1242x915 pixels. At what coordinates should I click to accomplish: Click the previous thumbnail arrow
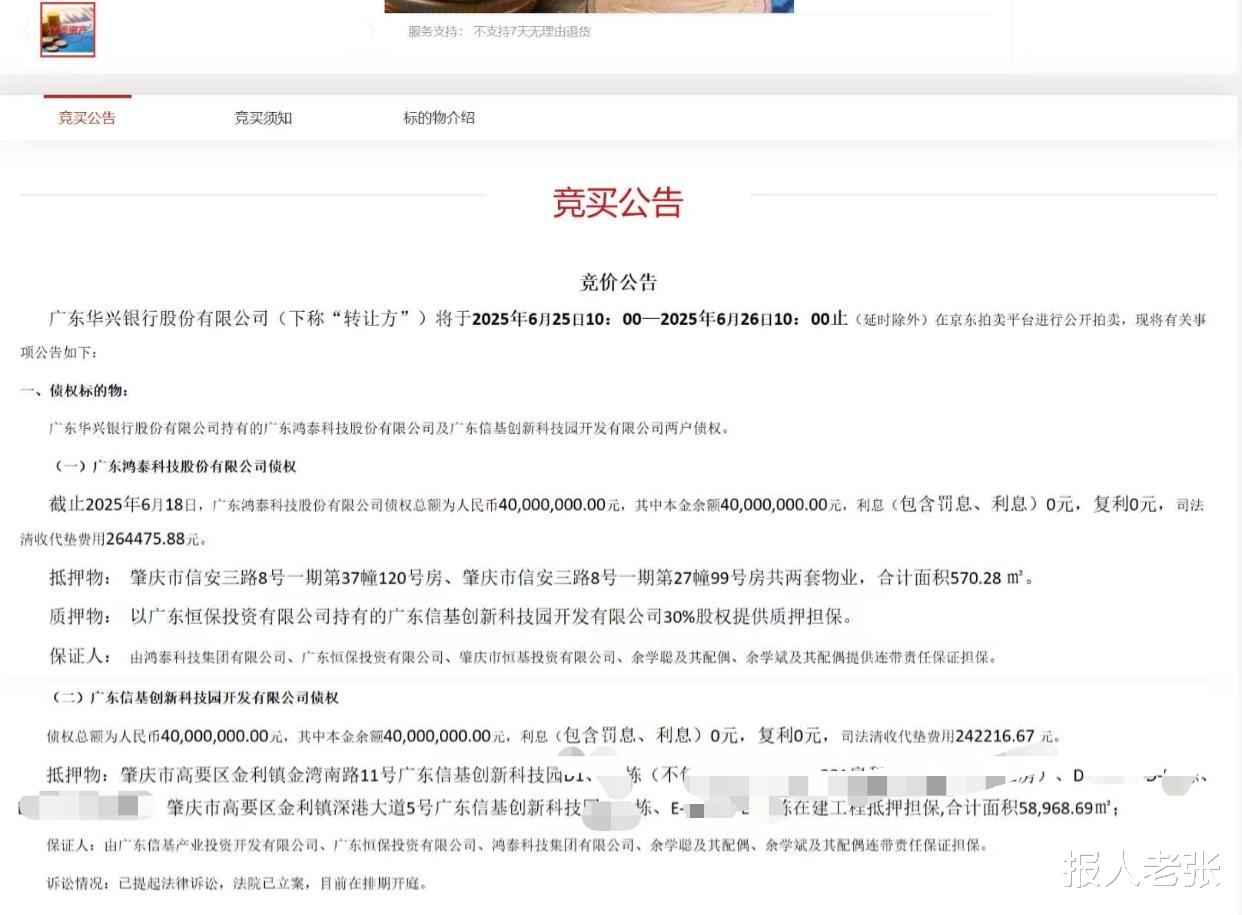pos(26,30)
